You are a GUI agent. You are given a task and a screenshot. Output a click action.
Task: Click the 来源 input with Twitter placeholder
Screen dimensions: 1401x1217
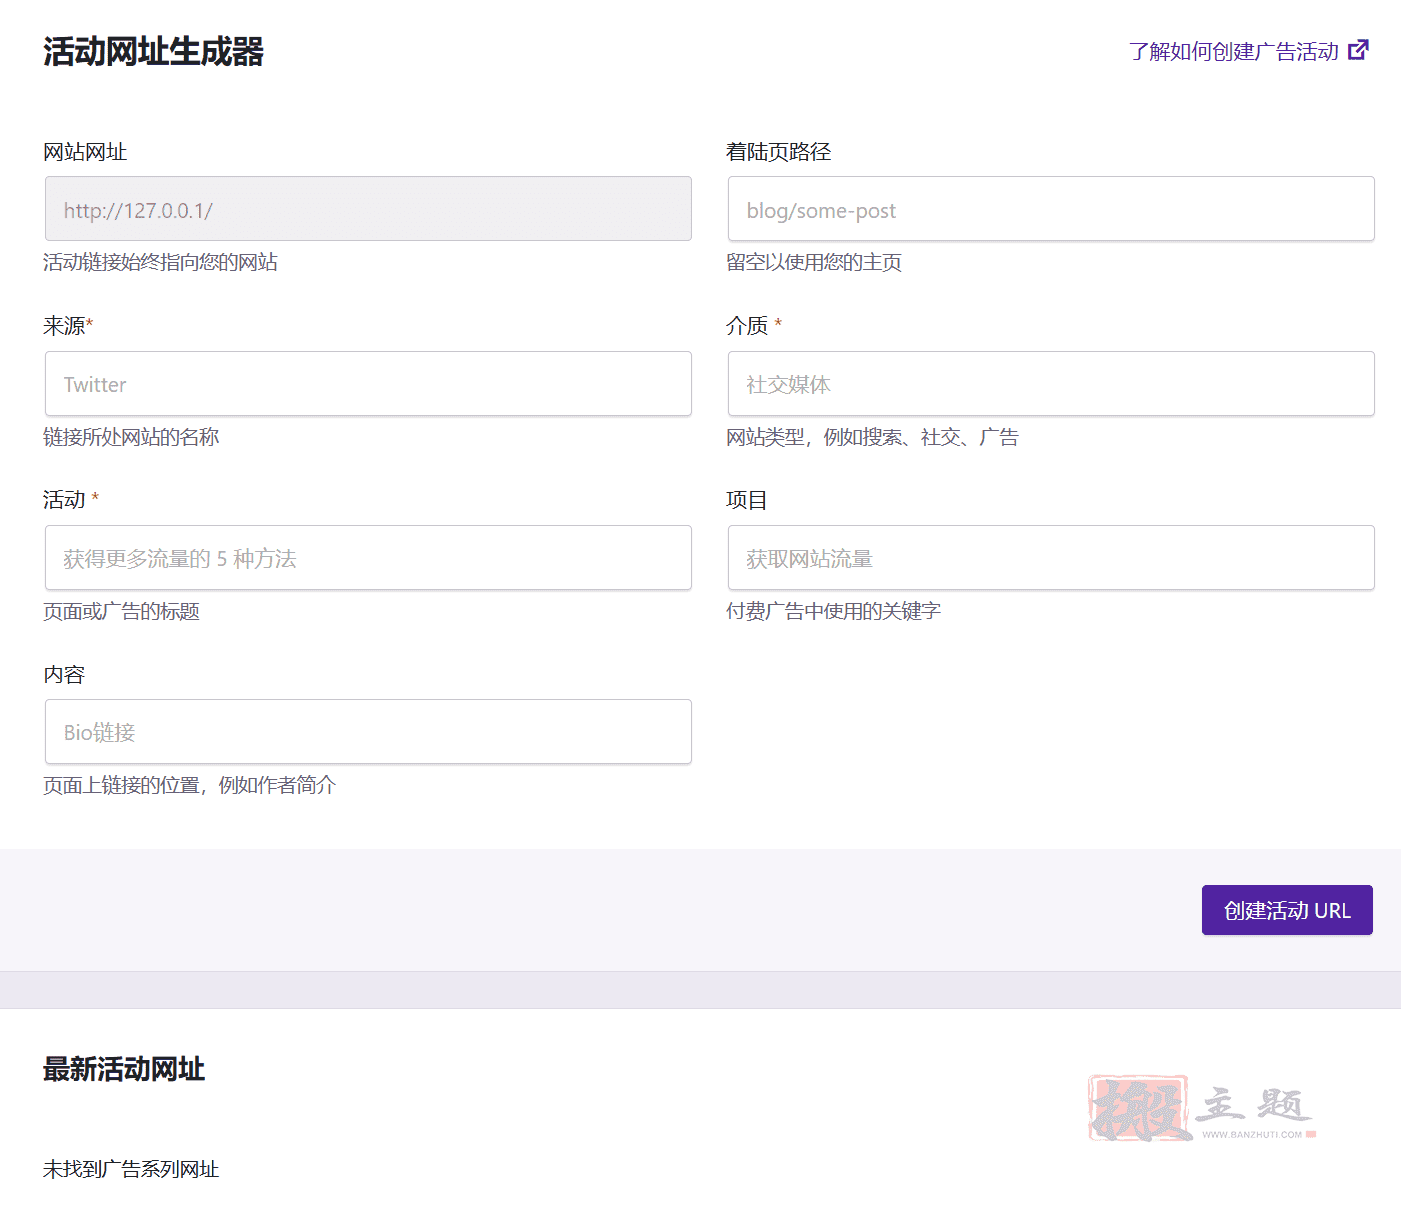[x=368, y=384]
